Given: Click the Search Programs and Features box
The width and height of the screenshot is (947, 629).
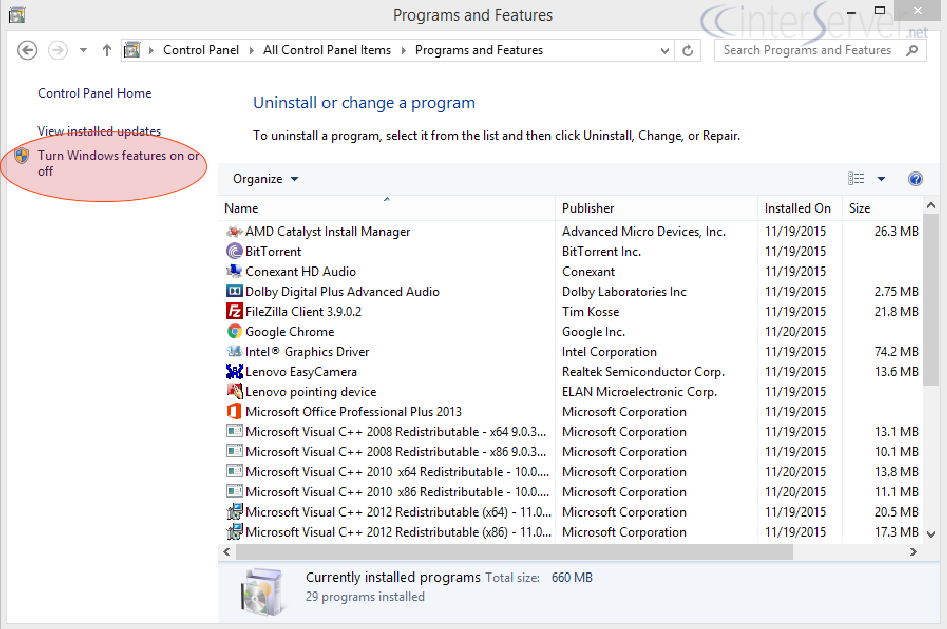Looking at the screenshot, I should 820,50.
